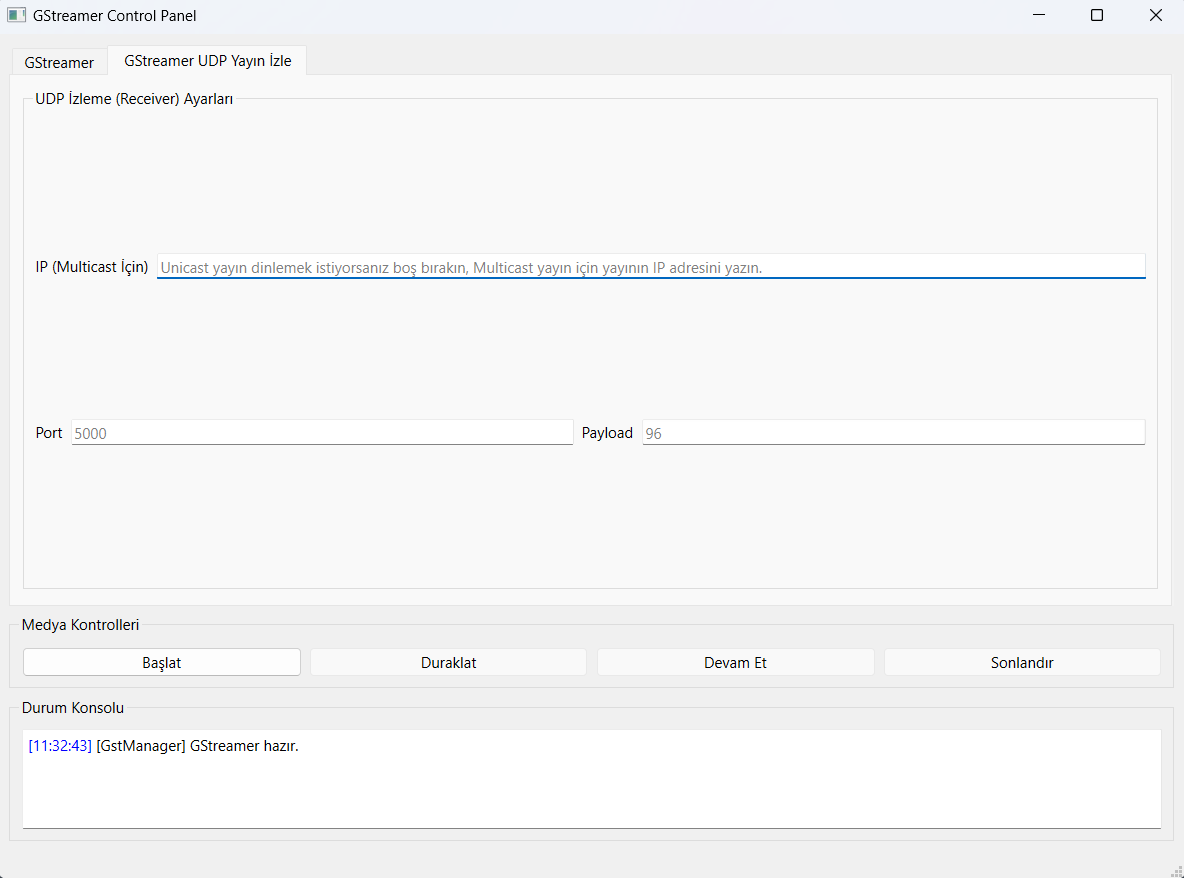
Task: Close the GStreamer Control Panel window
Action: pyautogui.click(x=1155, y=15)
